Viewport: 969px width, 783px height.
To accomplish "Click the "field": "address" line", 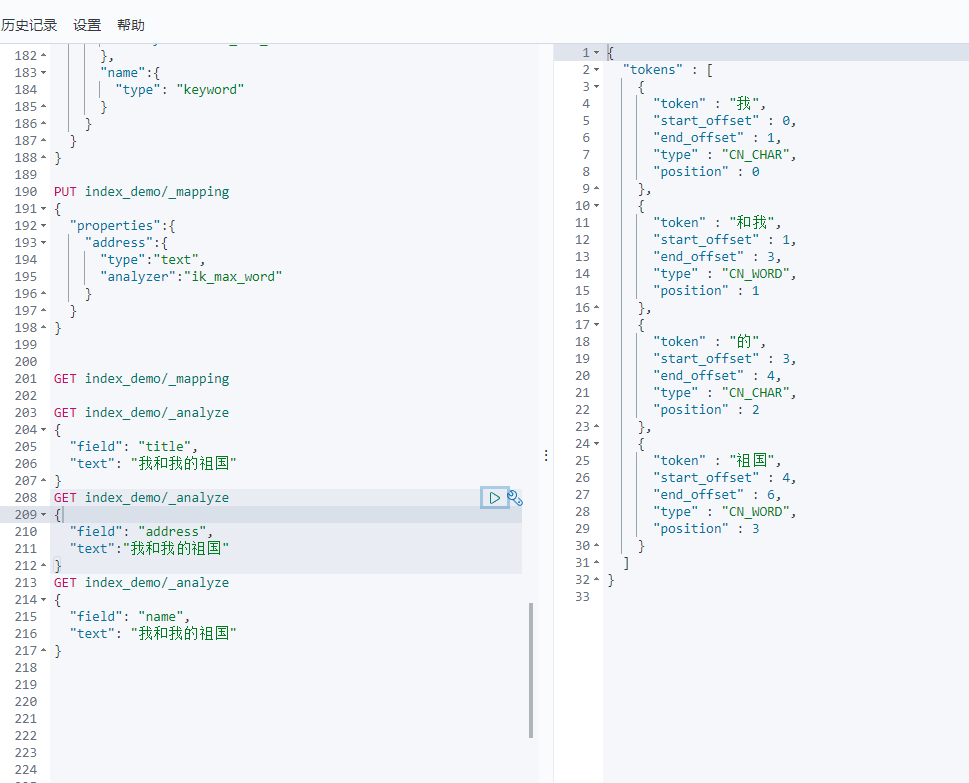I will coord(141,531).
